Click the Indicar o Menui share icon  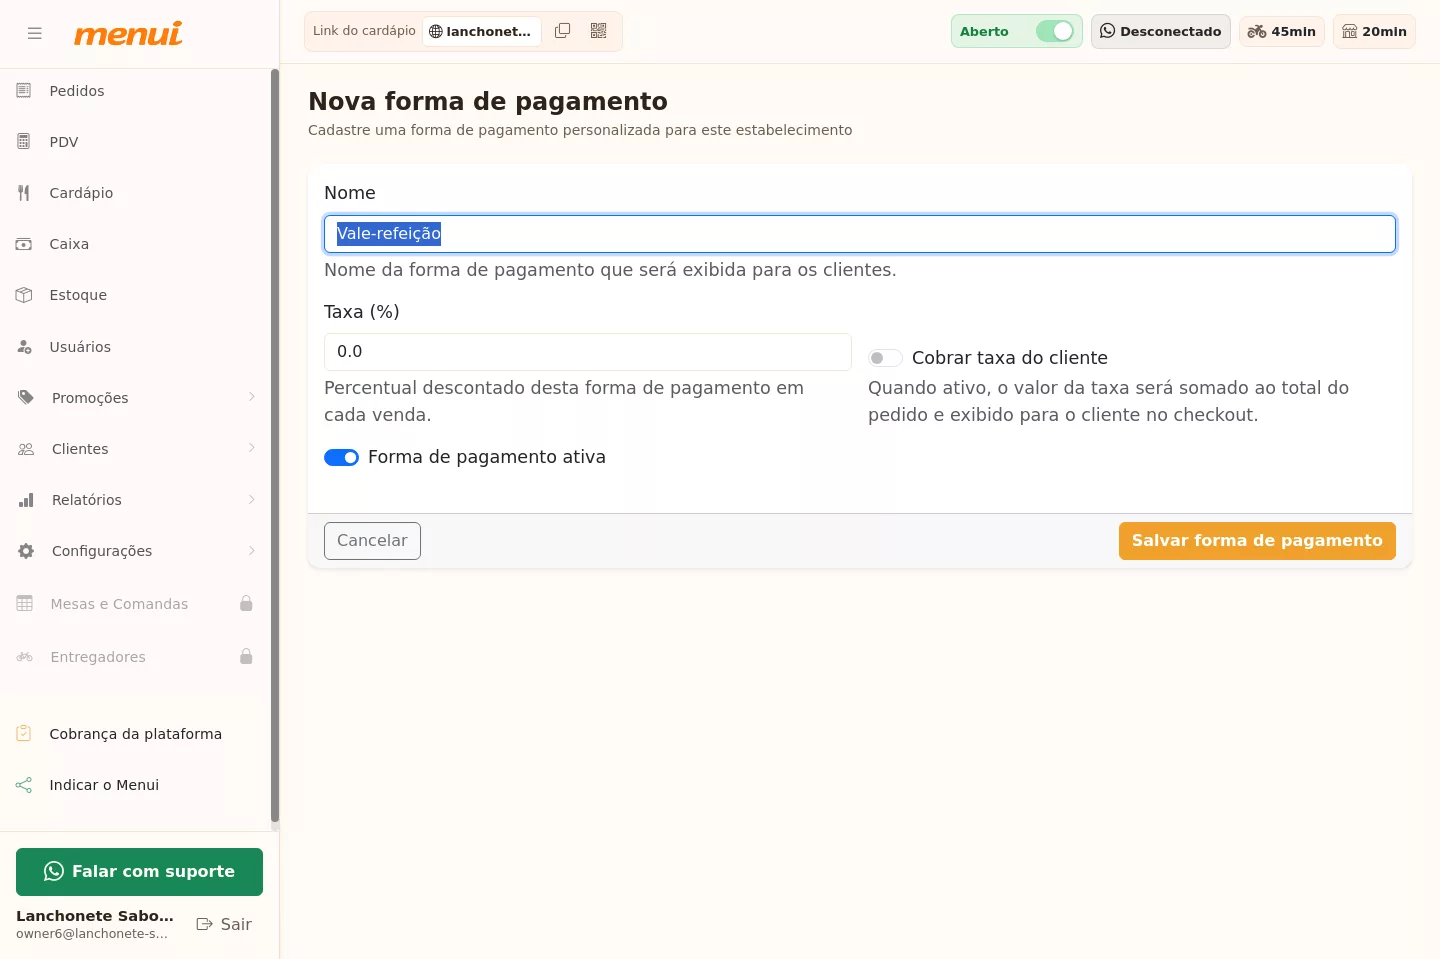24,785
